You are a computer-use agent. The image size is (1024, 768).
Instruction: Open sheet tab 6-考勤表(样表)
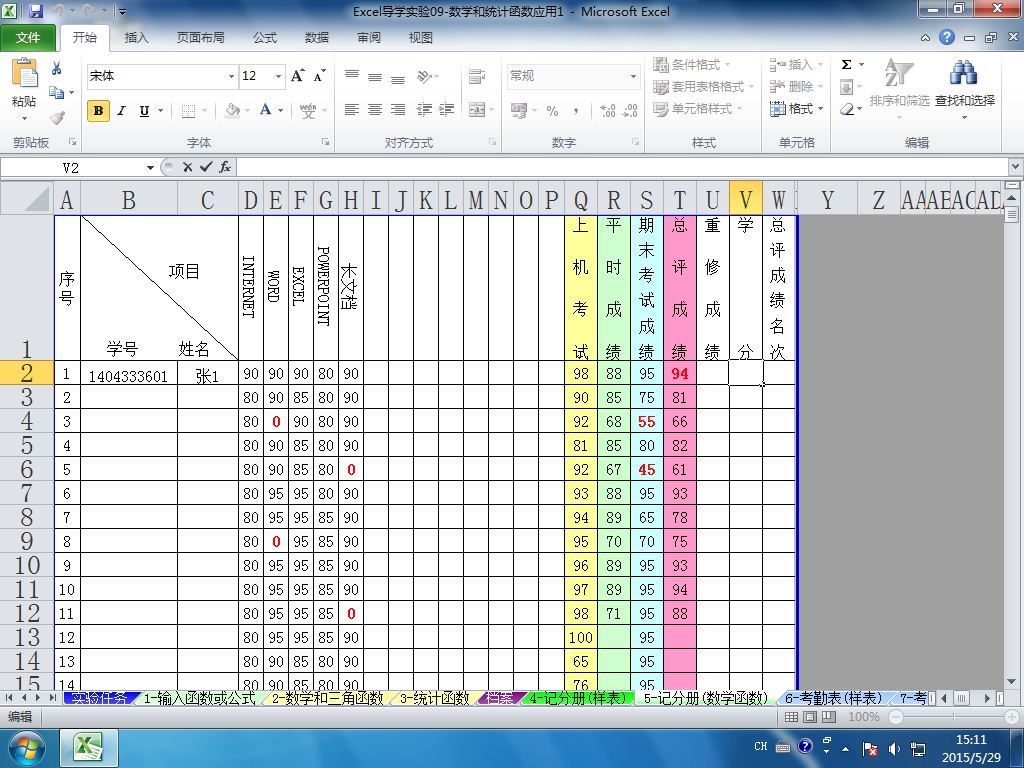[833, 698]
